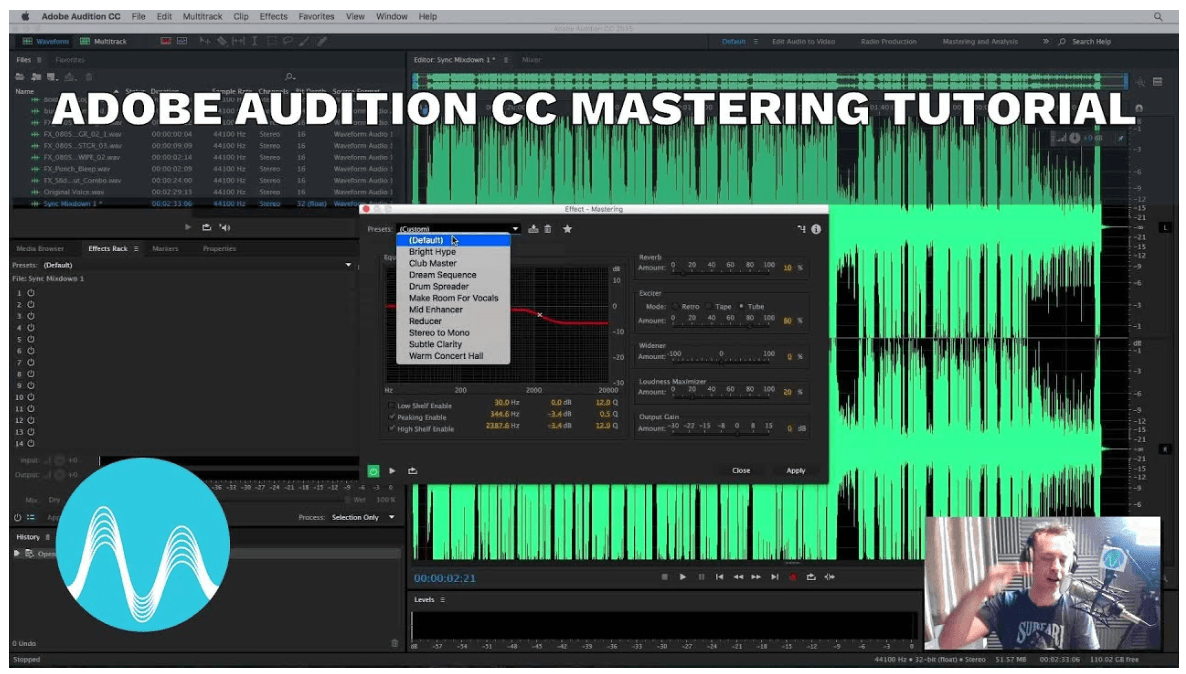Screen dimensions: 1186x674
Task: Open Markers tab
Action: [x=165, y=248]
